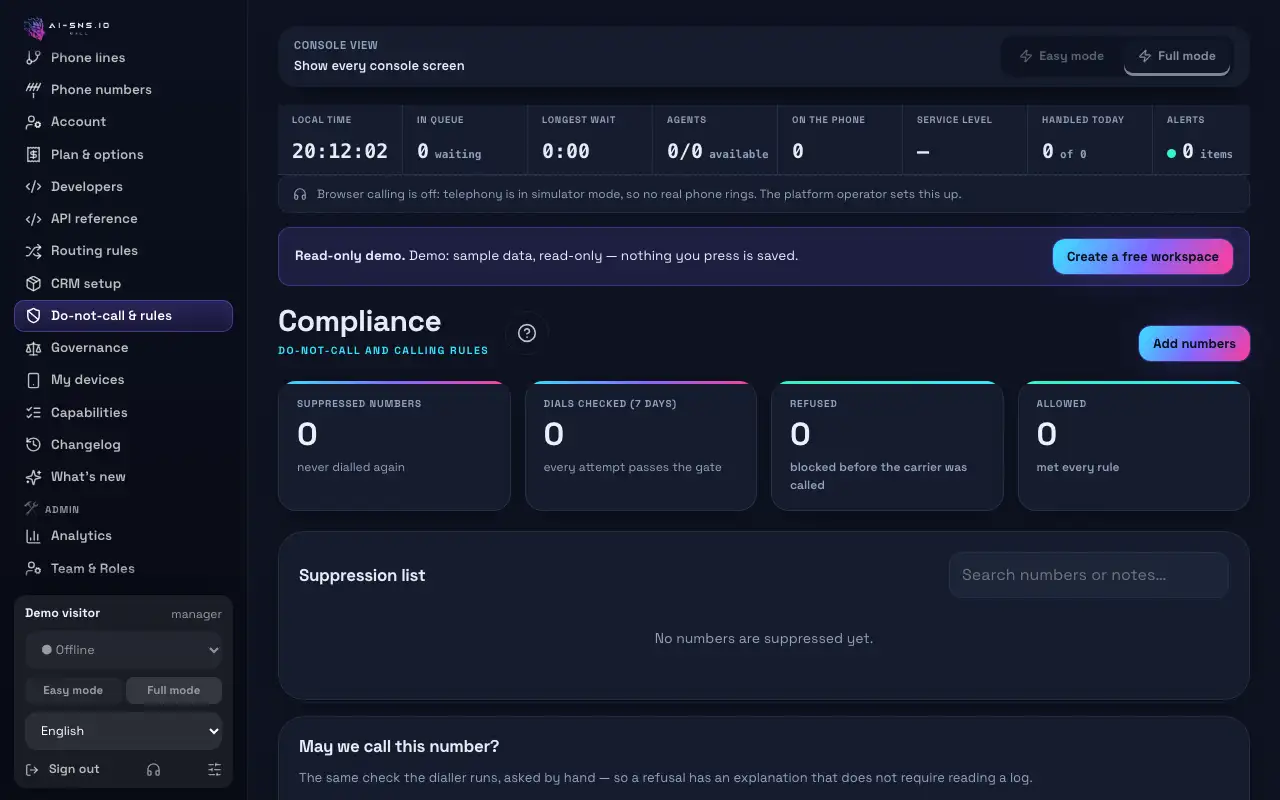Focus the Search numbers or notes field
Image resolution: width=1280 pixels, height=800 pixels.
(1088, 575)
